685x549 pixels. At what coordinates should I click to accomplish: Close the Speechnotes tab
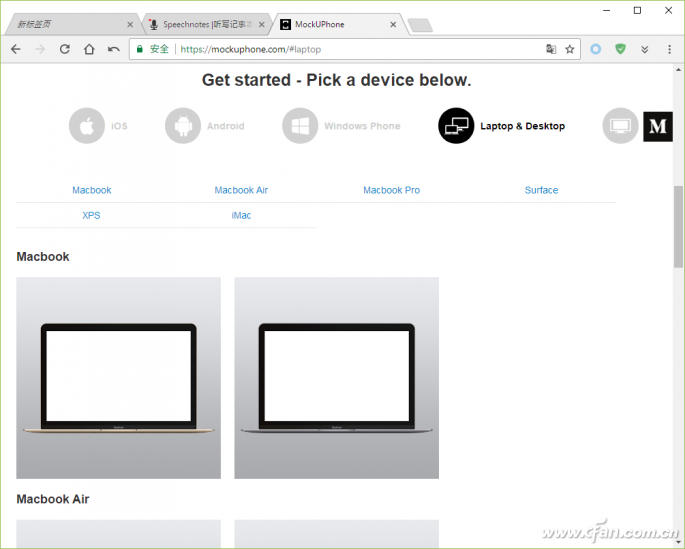click(262, 24)
